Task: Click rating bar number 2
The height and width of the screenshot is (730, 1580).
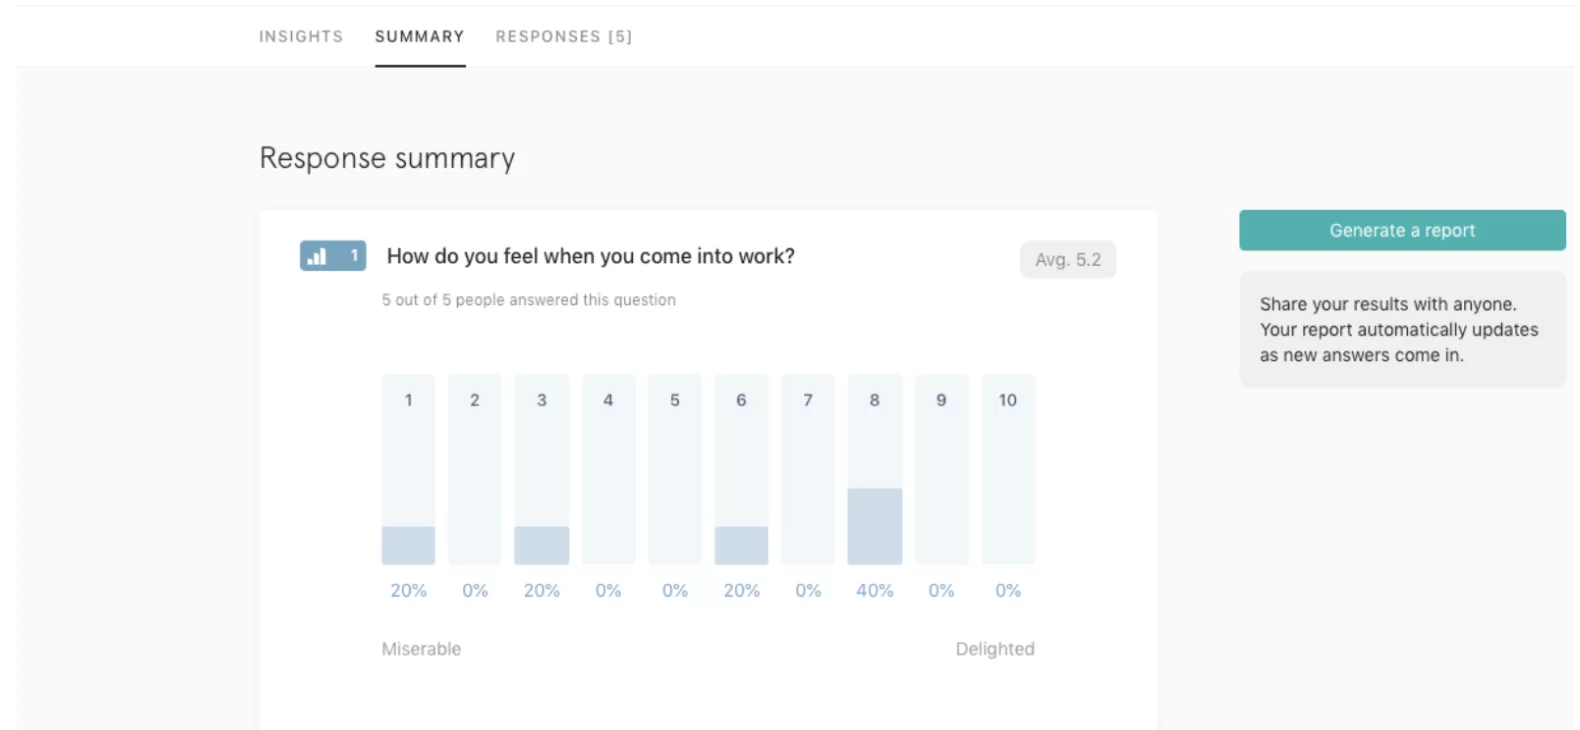Action: [x=475, y=470]
